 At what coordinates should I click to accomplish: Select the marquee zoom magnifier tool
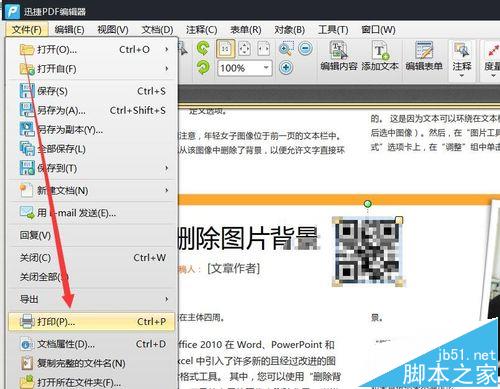point(286,49)
